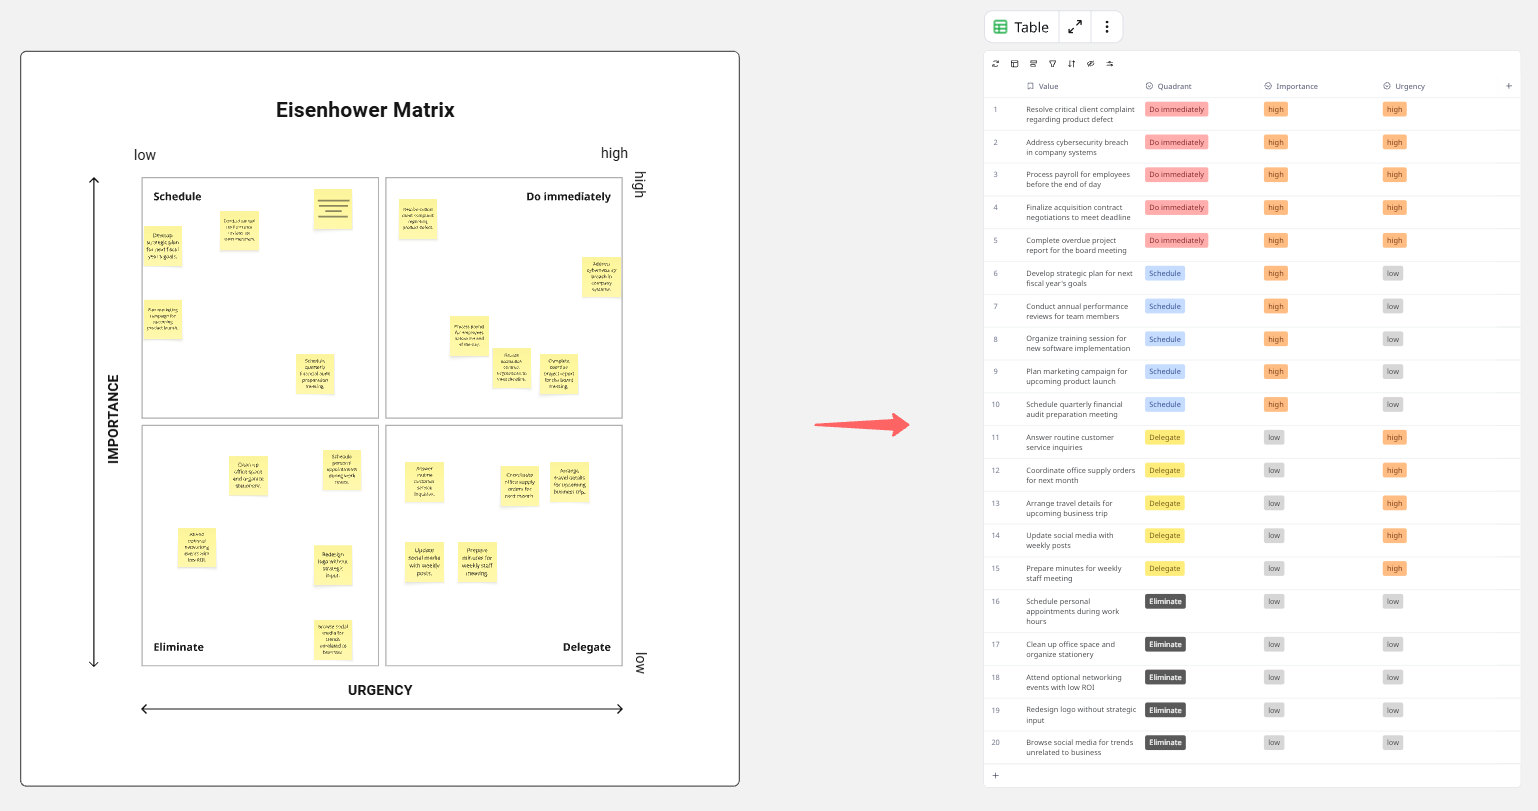
Task: Click the refresh/sync icon in table toolbar
Action: click(x=995, y=64)
